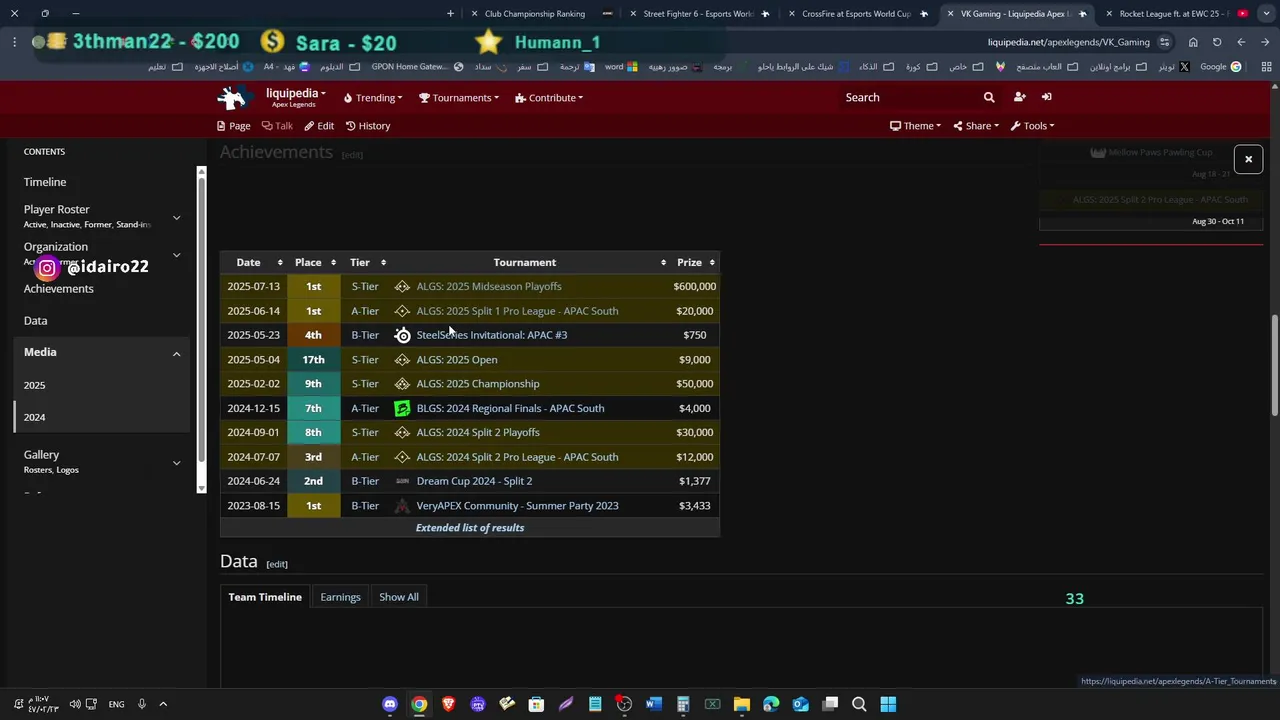Open the History tab
Viewport: 1280px width, 720px height.
point(368,126)
